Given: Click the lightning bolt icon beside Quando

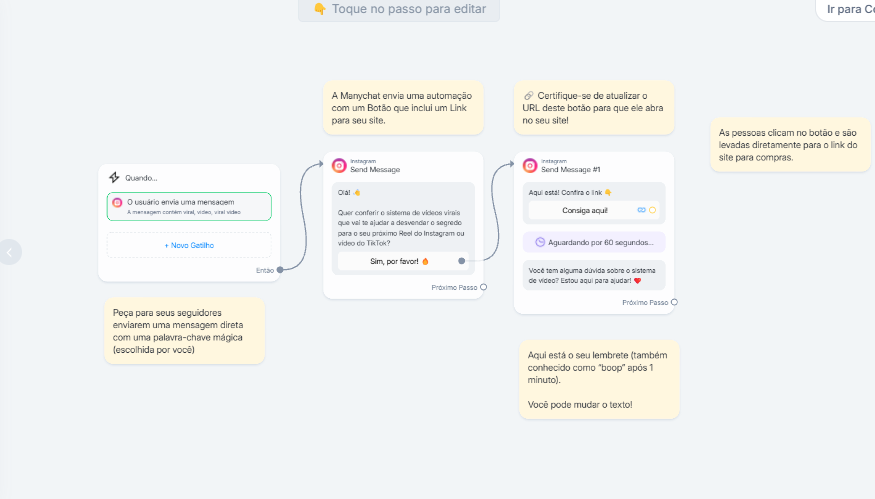Looking at the screenshot, I should click(x=114, y=178).
